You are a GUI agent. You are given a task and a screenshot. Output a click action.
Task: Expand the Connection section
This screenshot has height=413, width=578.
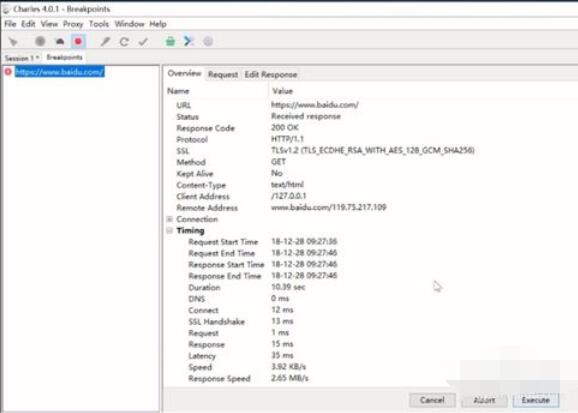(170, 219)
